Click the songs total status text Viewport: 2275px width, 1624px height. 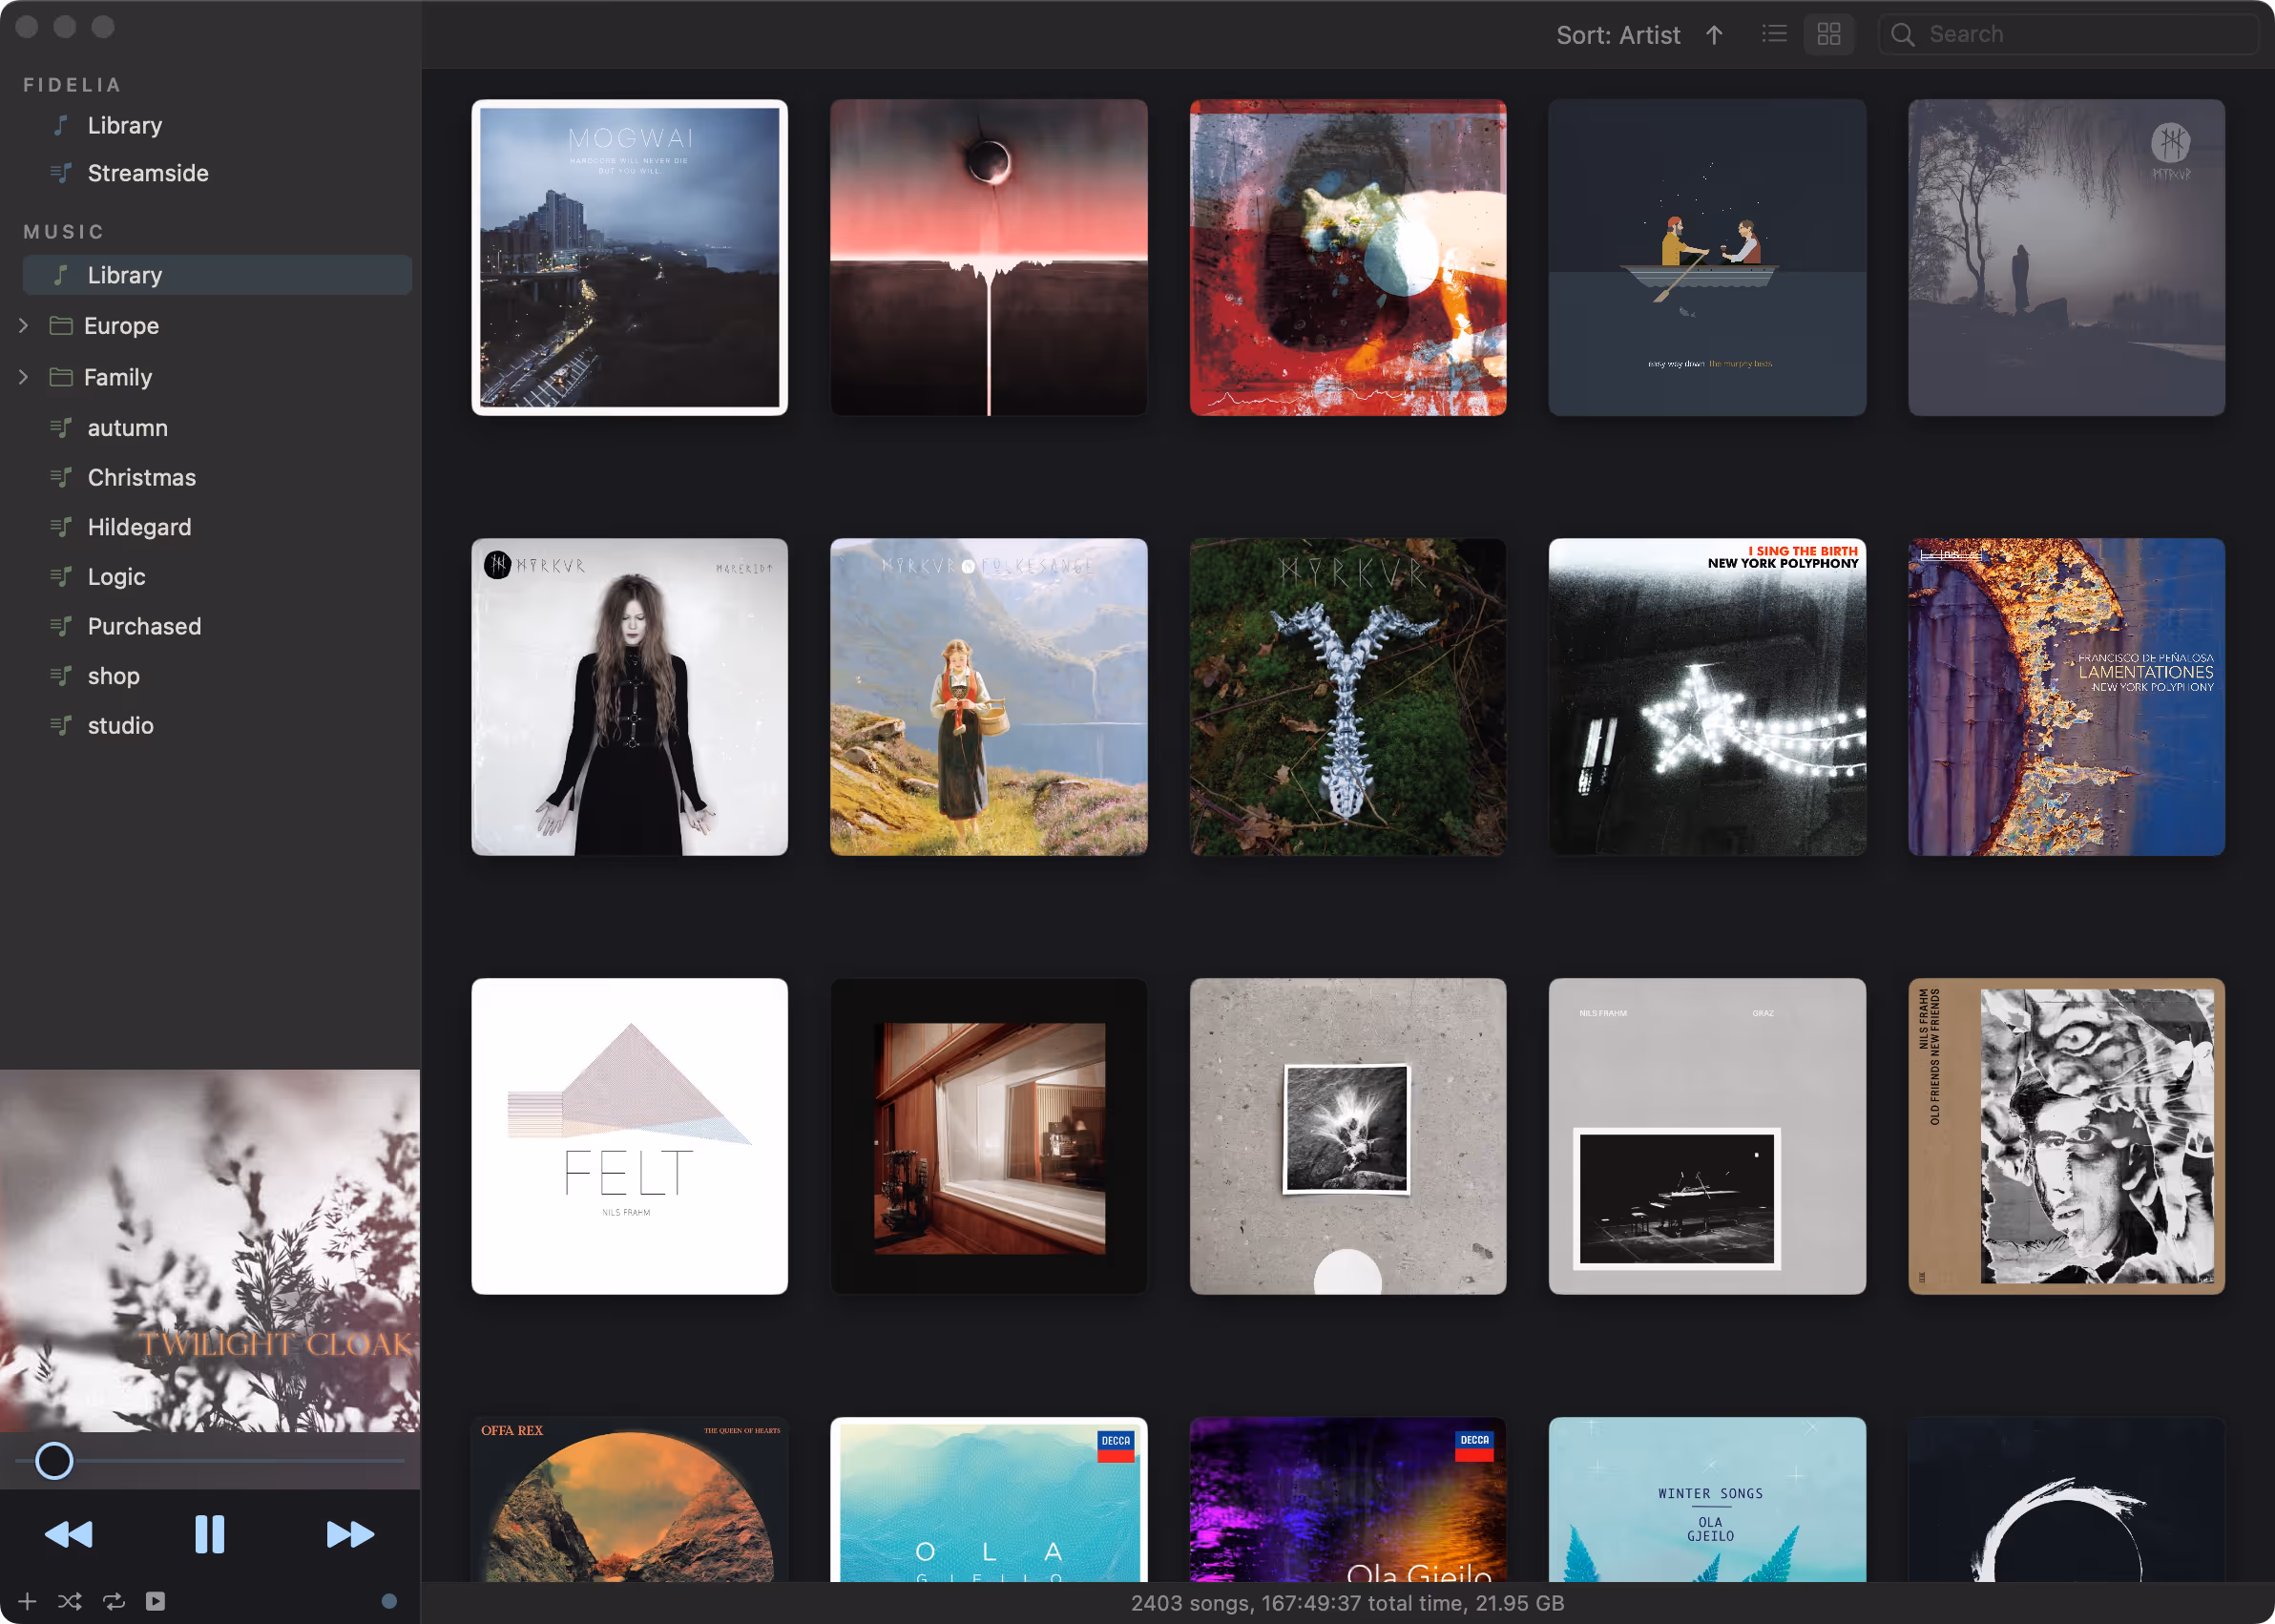pyautogui.click(x=1347, y=1603)
